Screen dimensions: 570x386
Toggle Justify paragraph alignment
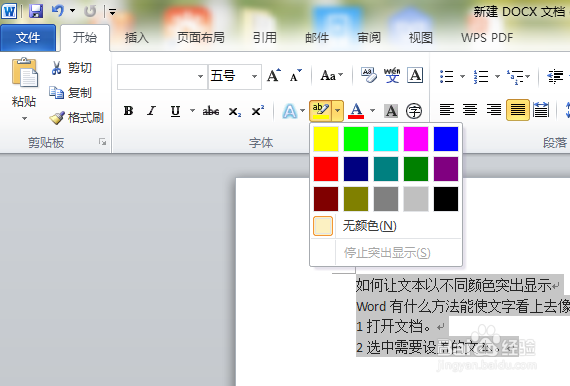click(x=518, y=110)
